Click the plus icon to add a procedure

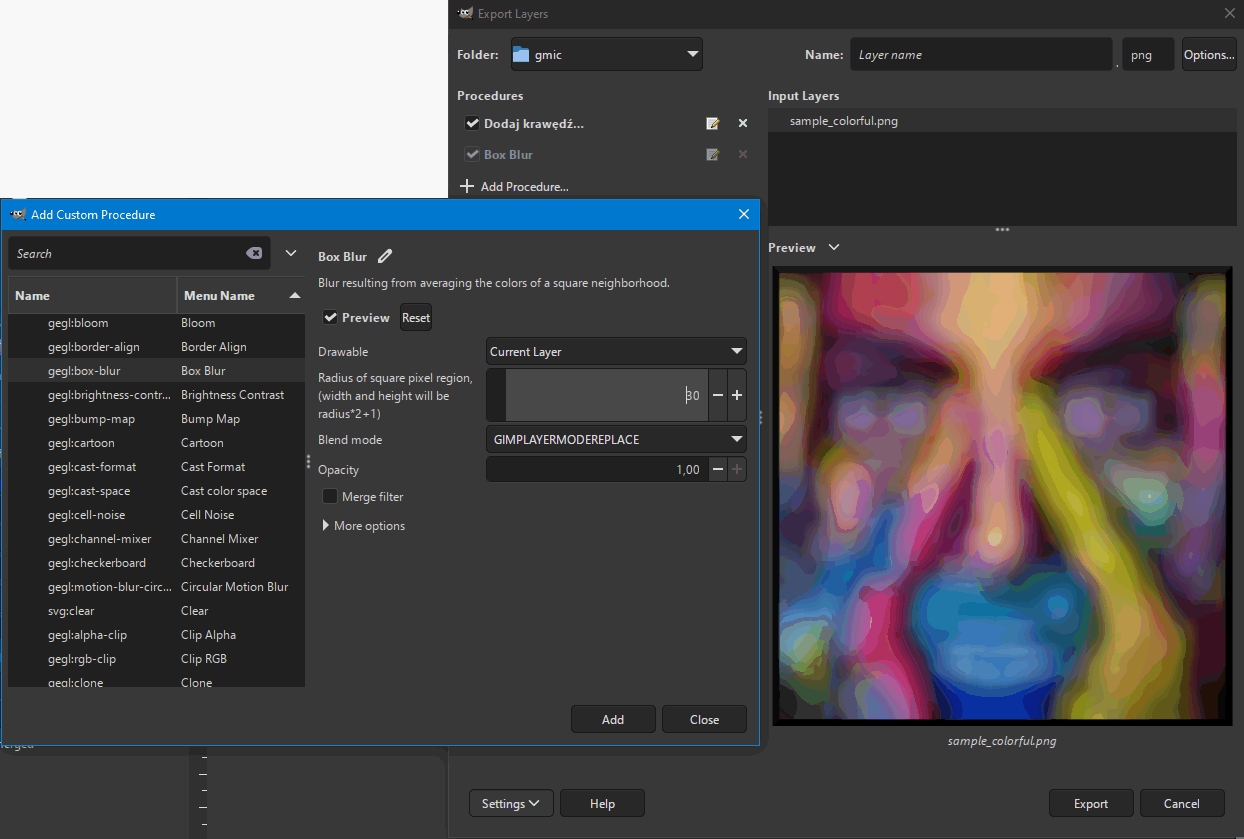468,186
